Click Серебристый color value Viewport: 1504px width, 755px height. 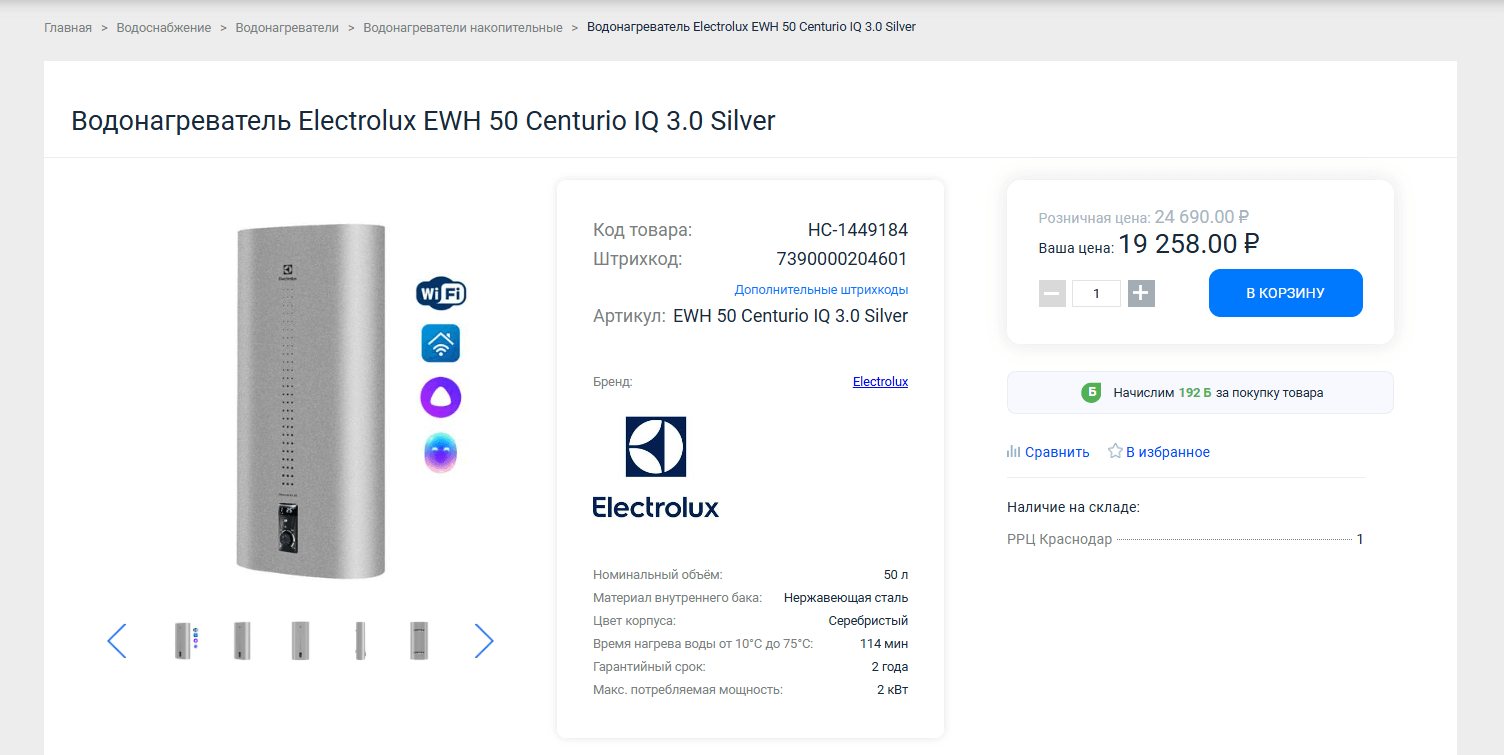(x=868, y=621)
